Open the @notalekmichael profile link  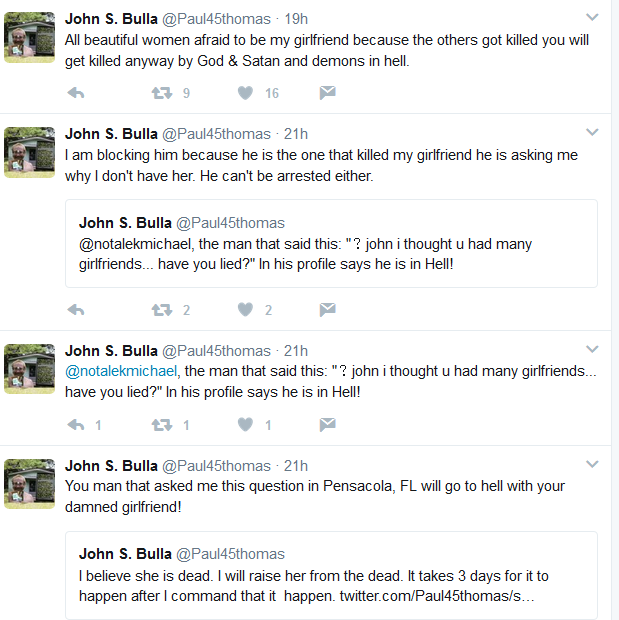pyautogui.click(x=121, y=371)
